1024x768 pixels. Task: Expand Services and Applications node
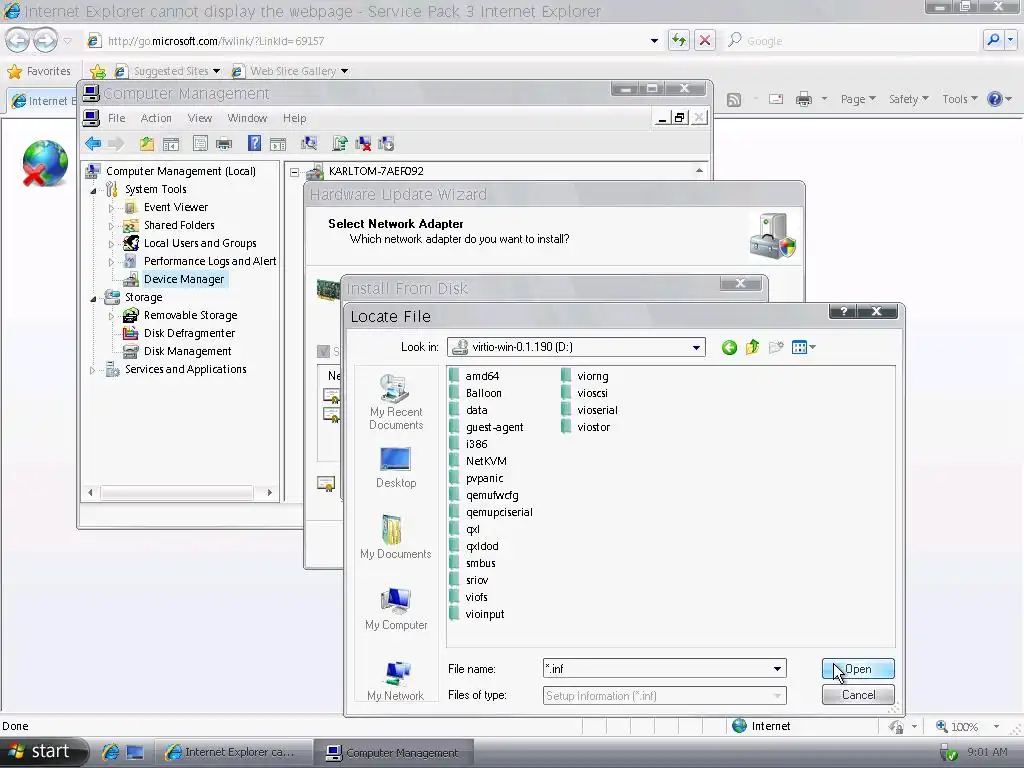pyautogui.click(x=93, y=370)
